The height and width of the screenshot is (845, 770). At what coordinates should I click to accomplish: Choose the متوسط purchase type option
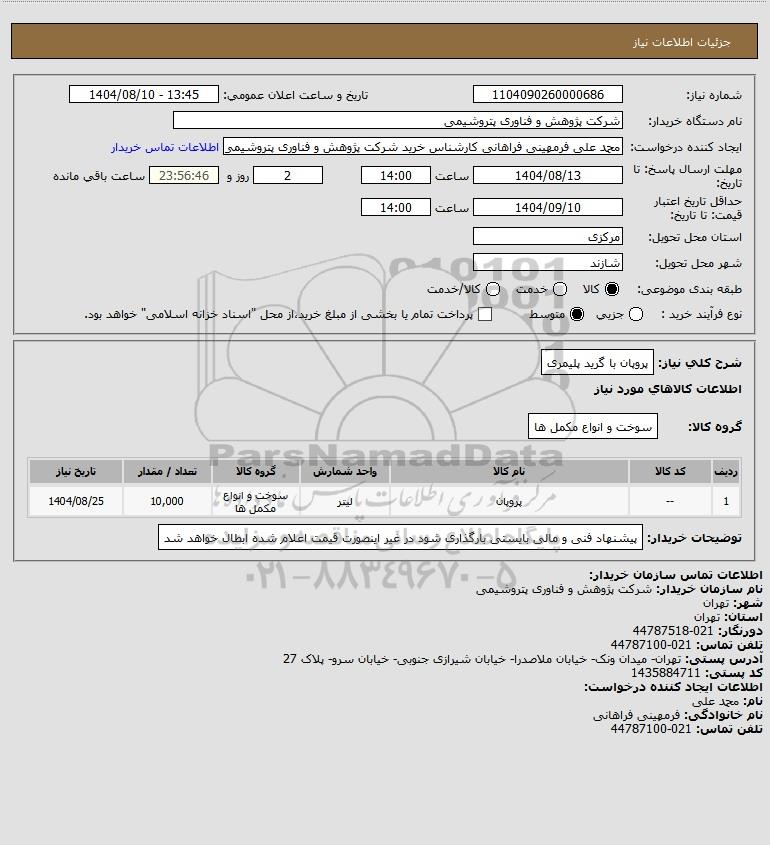(577, 314)
